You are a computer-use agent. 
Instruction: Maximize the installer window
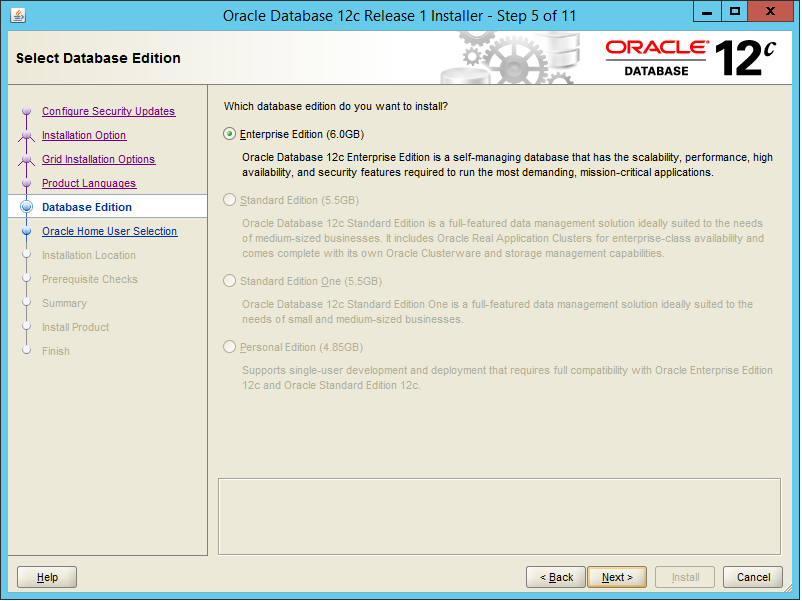pos(734,12)
